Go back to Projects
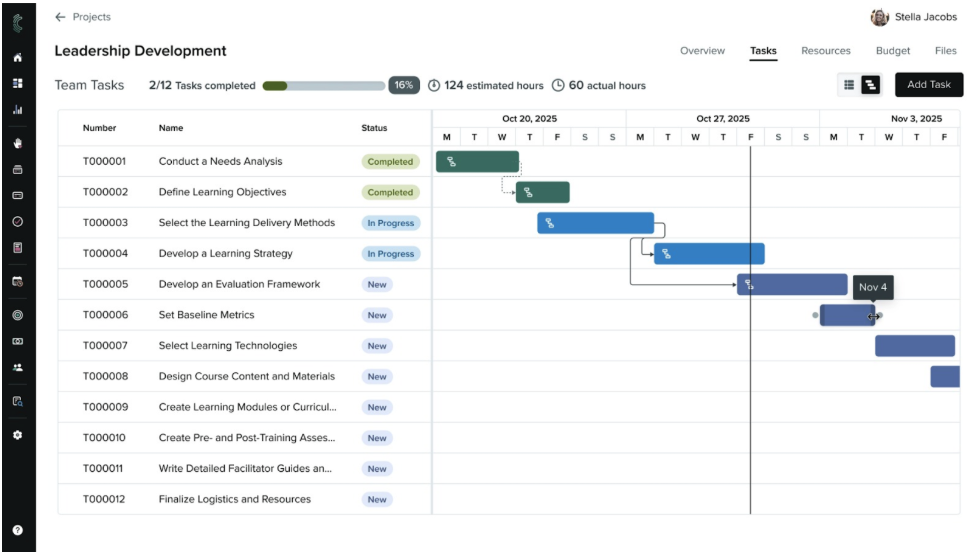Image resolution: width=967 pixels, height=553 pixels. [83, 17]
